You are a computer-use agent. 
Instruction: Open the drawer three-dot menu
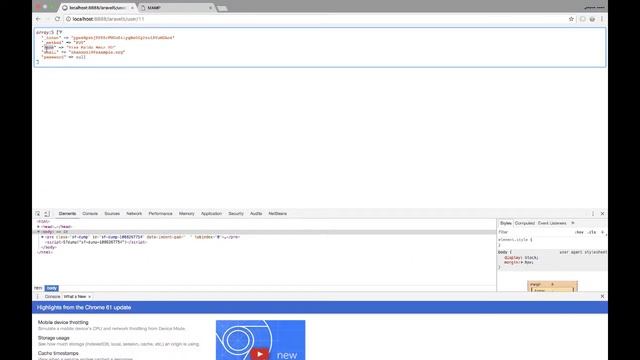[x=38, y=297]
